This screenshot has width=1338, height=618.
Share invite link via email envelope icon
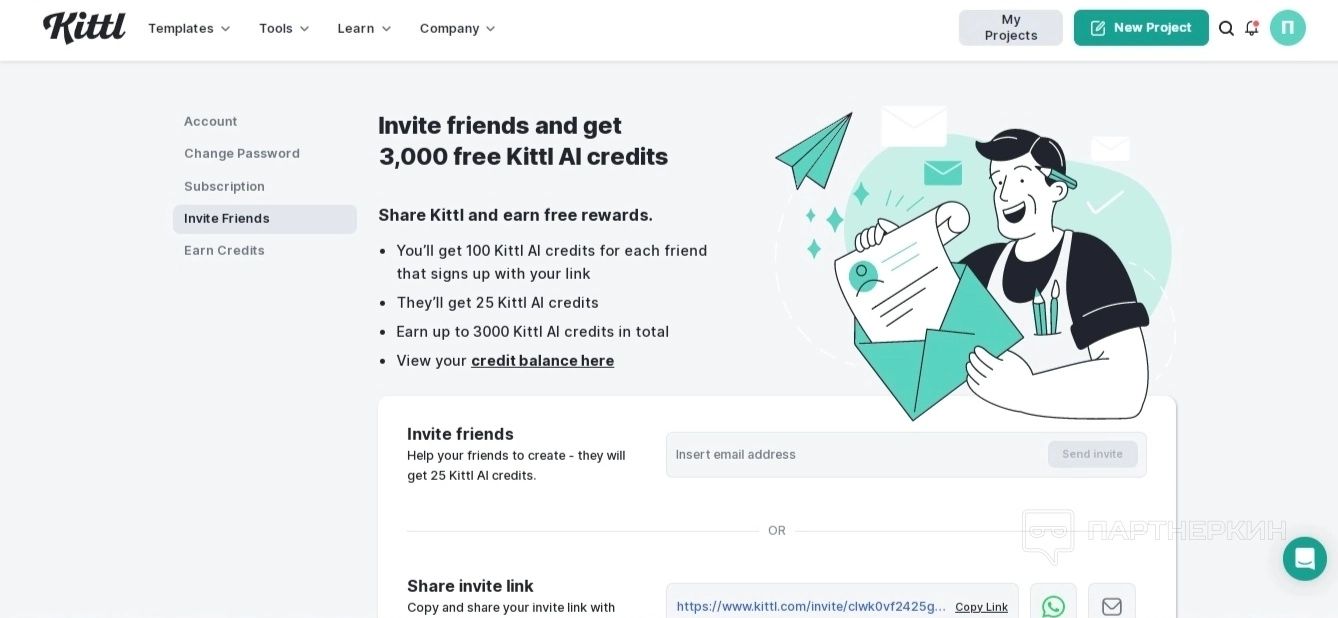(1111, 606)
